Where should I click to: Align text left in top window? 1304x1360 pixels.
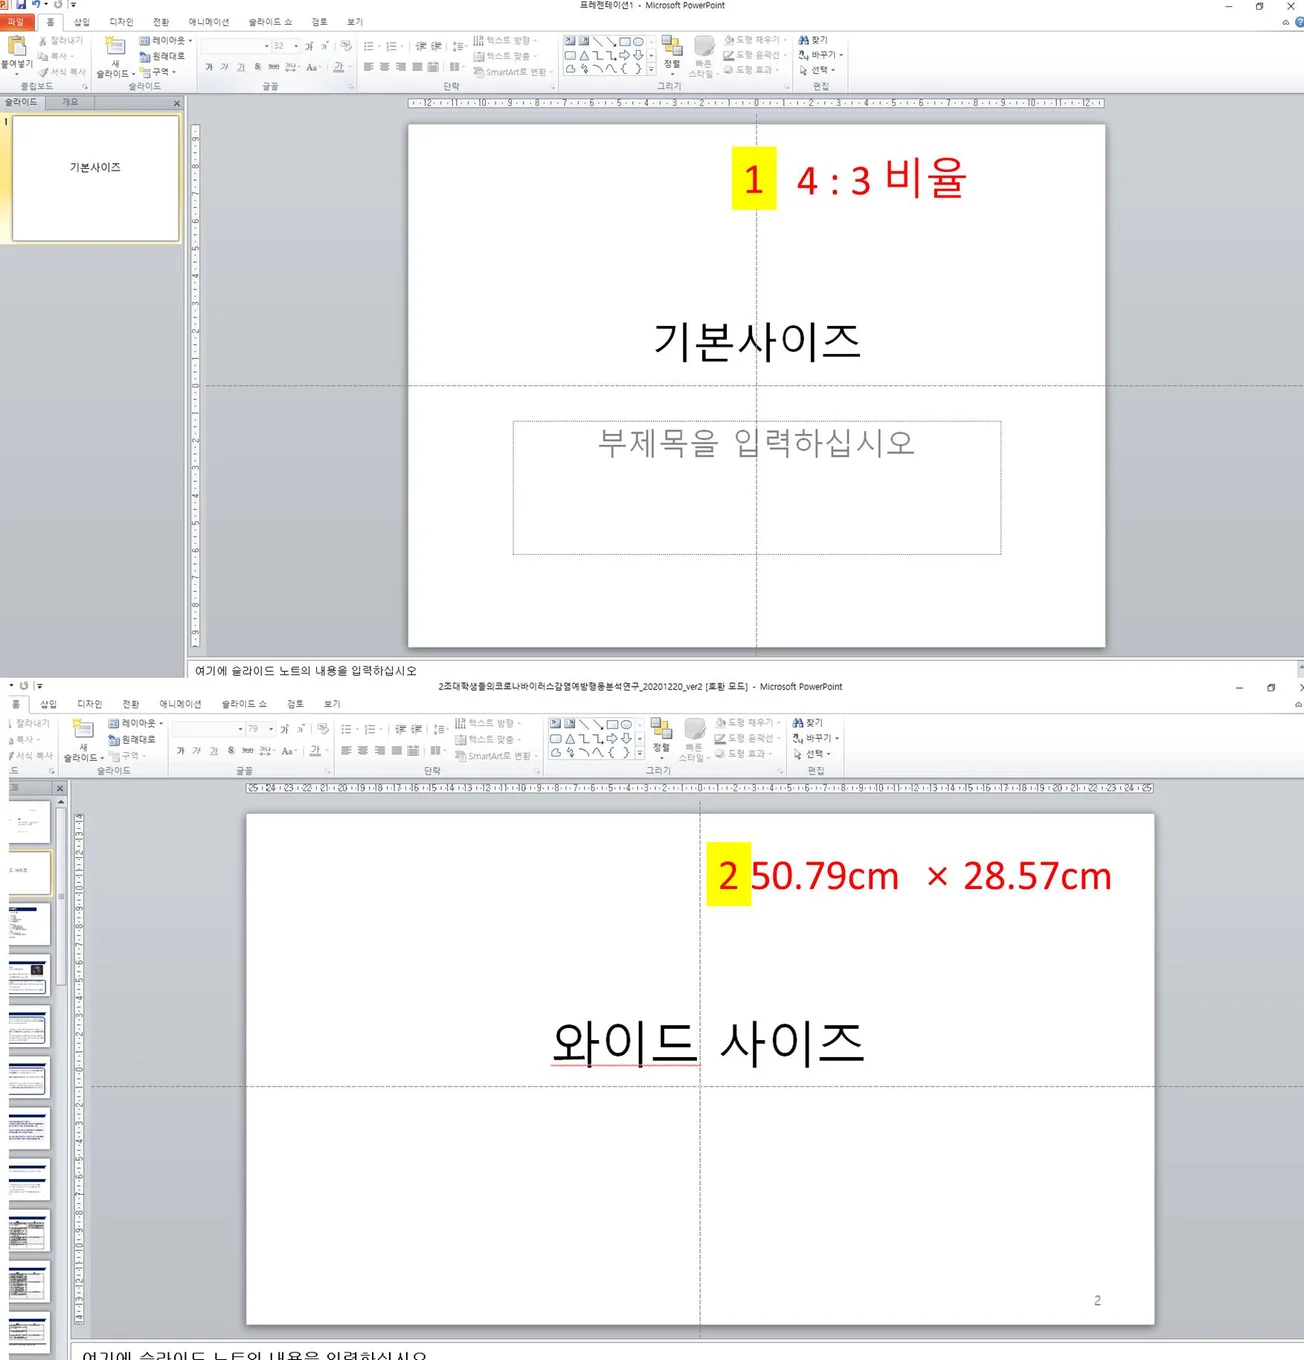pos(369,67)
